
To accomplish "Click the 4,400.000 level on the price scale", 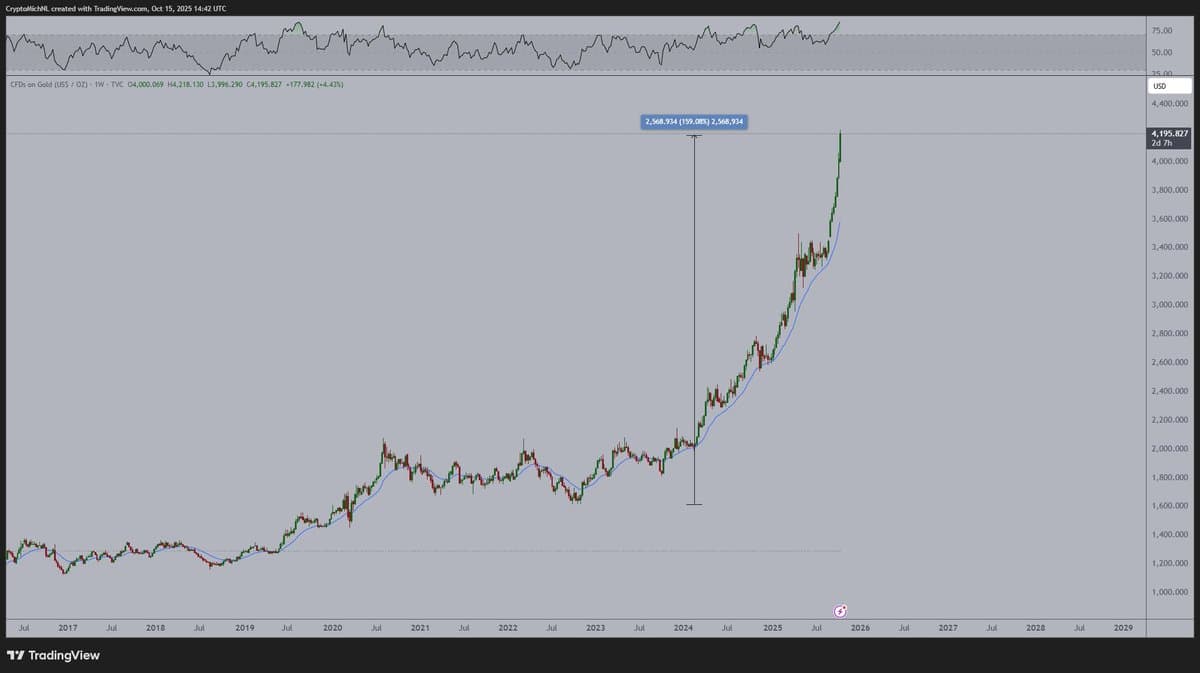I will pyautogui.click(x=1168, y=103).
